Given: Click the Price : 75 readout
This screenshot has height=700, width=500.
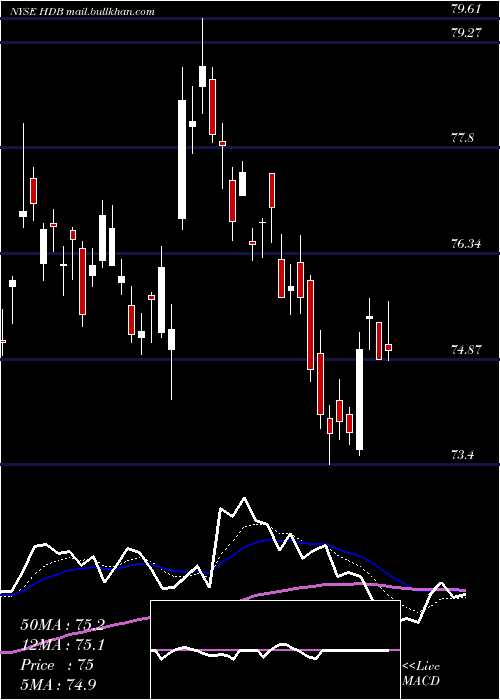Looking at the screenshot, I should pos(57,665).
